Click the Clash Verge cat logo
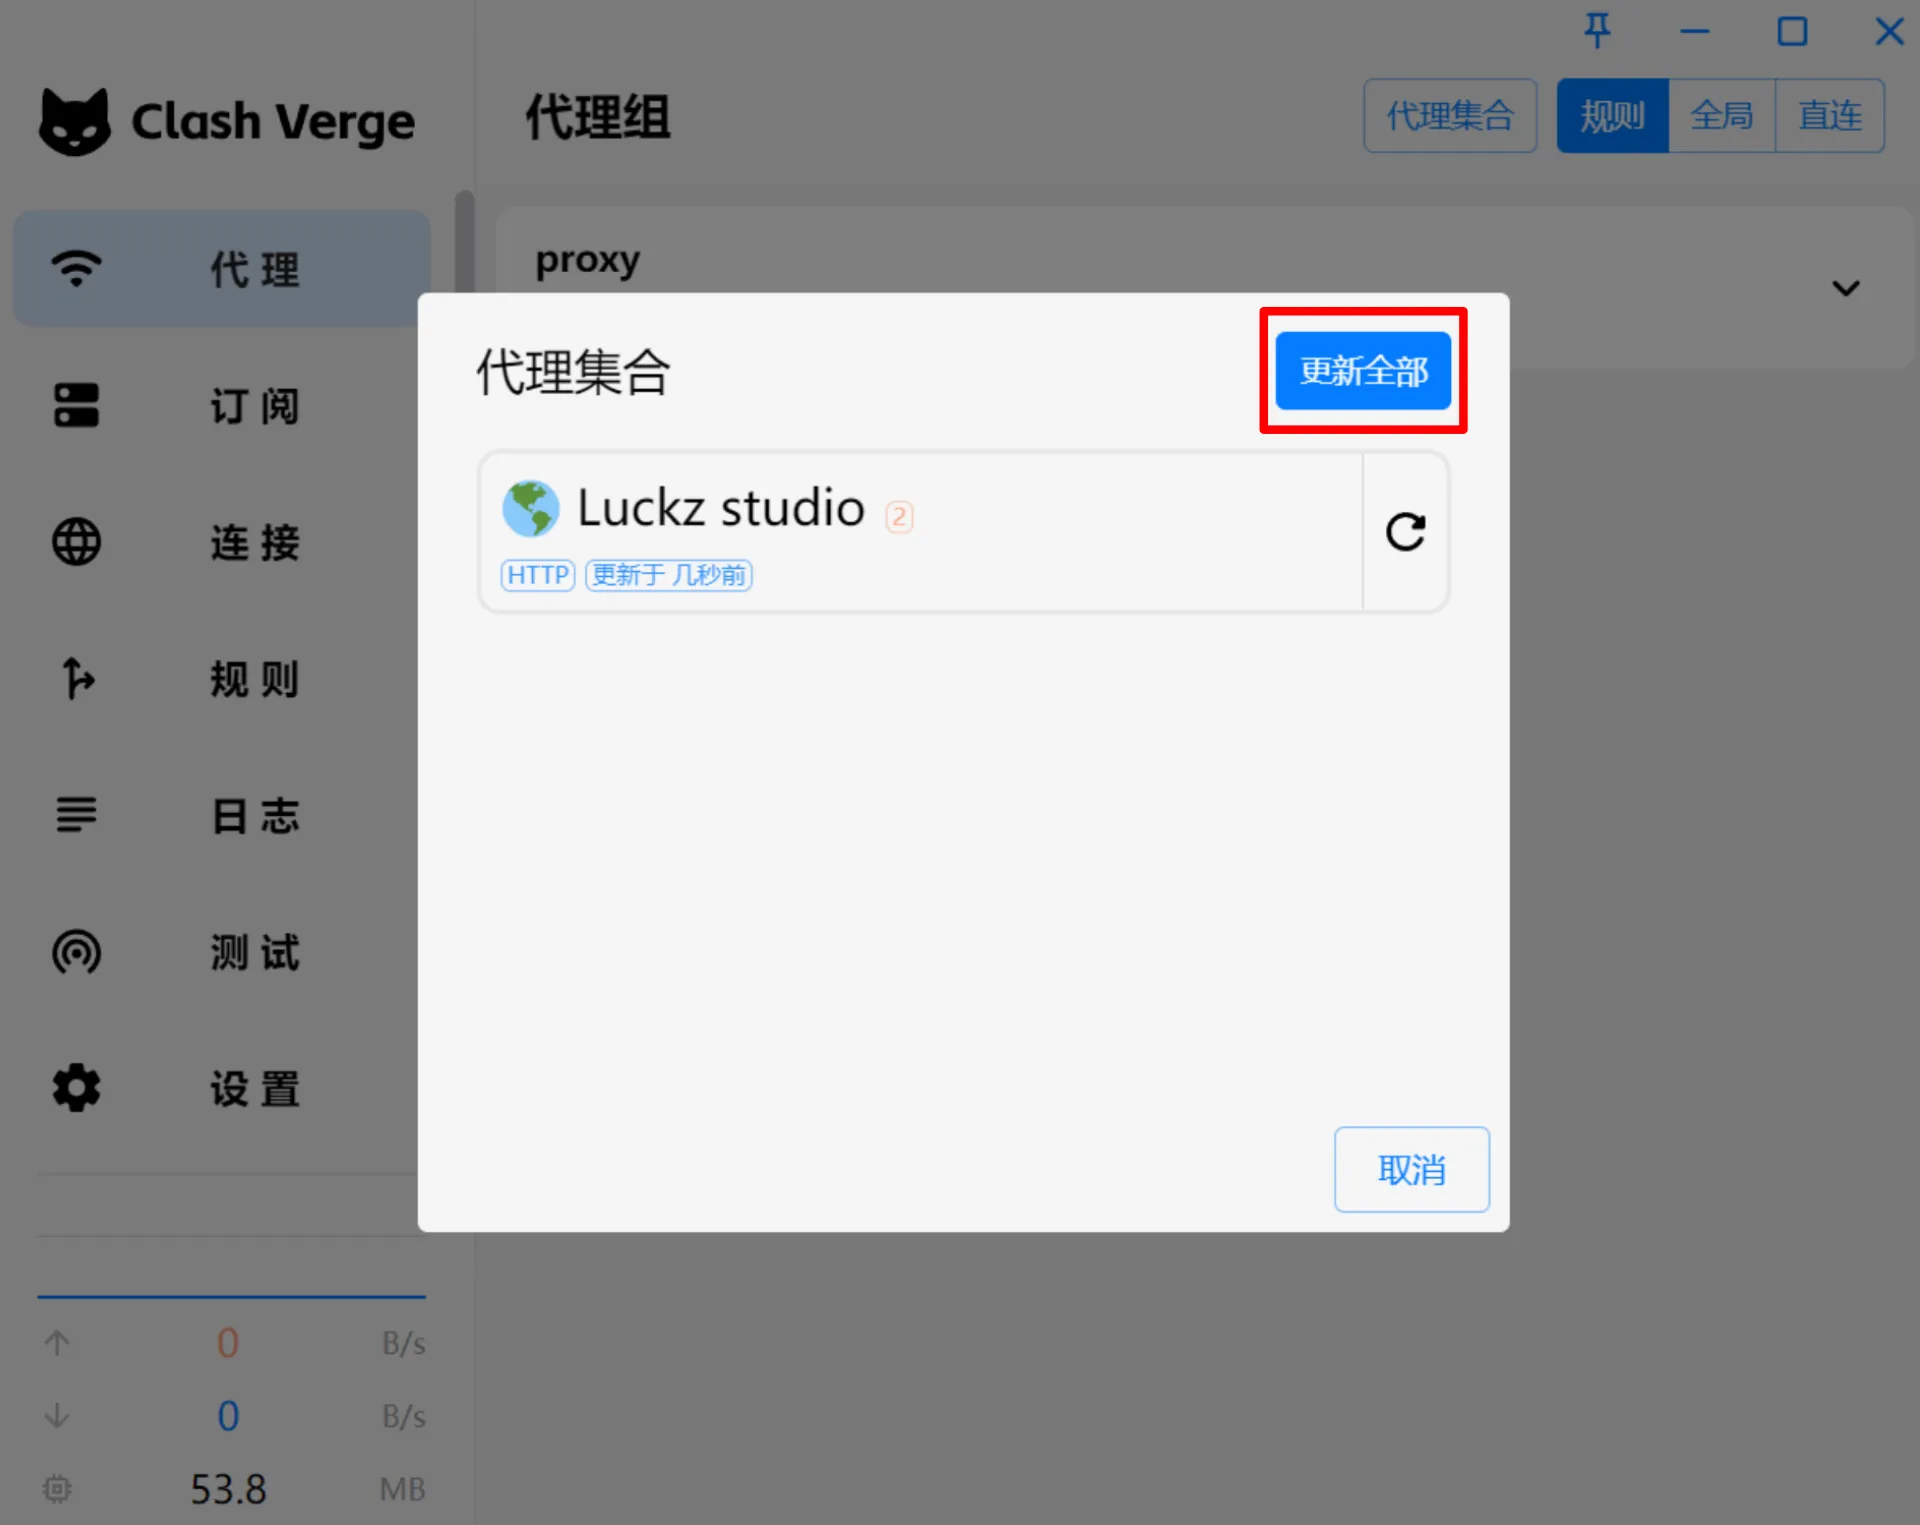 75,121
